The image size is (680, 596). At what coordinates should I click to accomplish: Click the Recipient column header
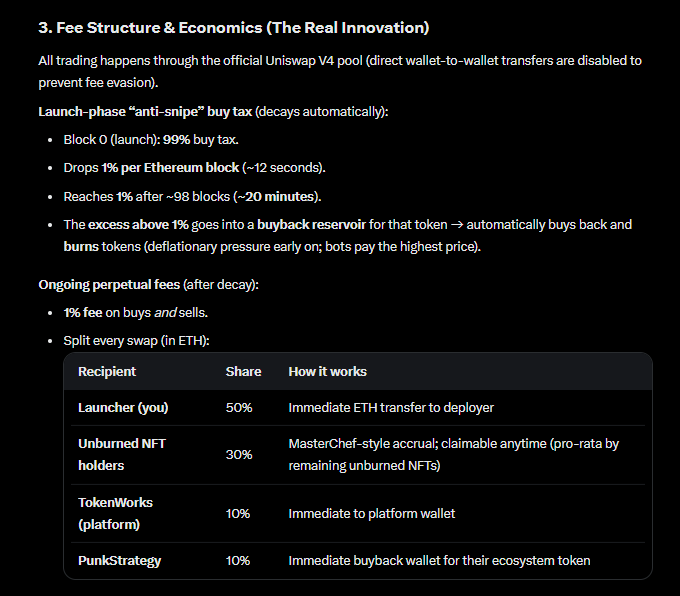click(107, 372)
